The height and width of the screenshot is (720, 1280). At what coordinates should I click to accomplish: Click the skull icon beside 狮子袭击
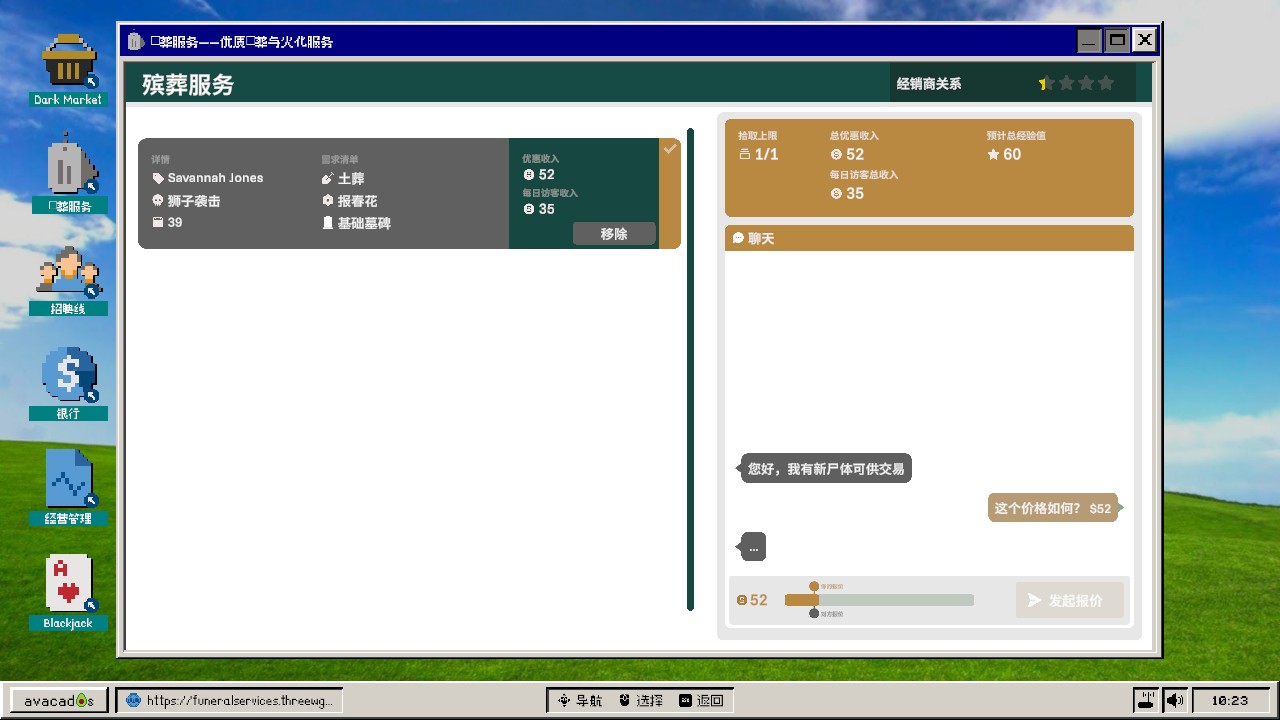[157, 200]
